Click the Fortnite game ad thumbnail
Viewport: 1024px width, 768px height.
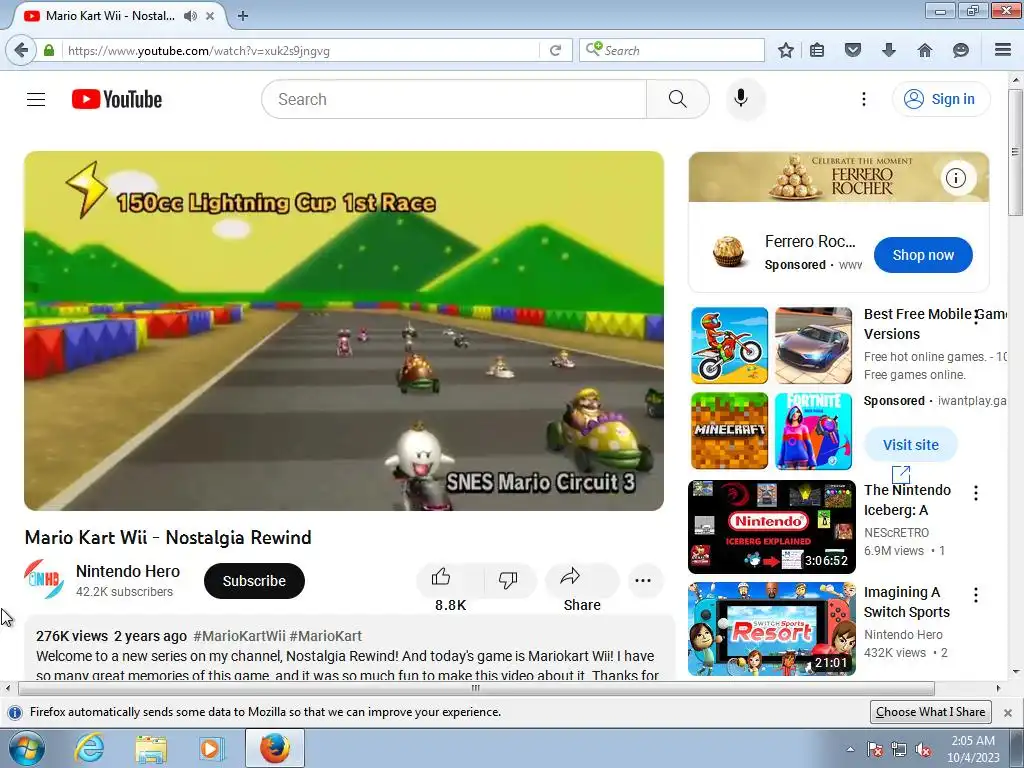click(813, 431)
